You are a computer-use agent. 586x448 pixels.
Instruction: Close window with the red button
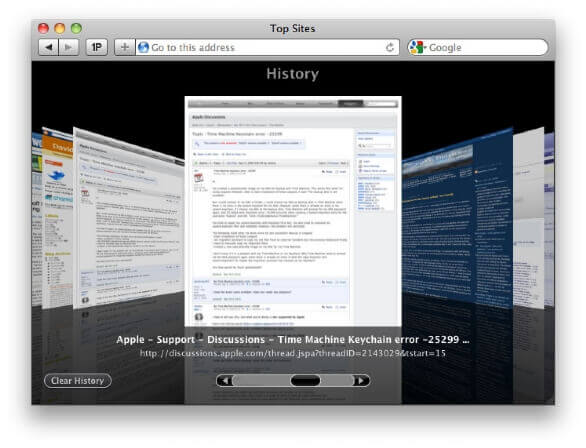coord(43,28)
